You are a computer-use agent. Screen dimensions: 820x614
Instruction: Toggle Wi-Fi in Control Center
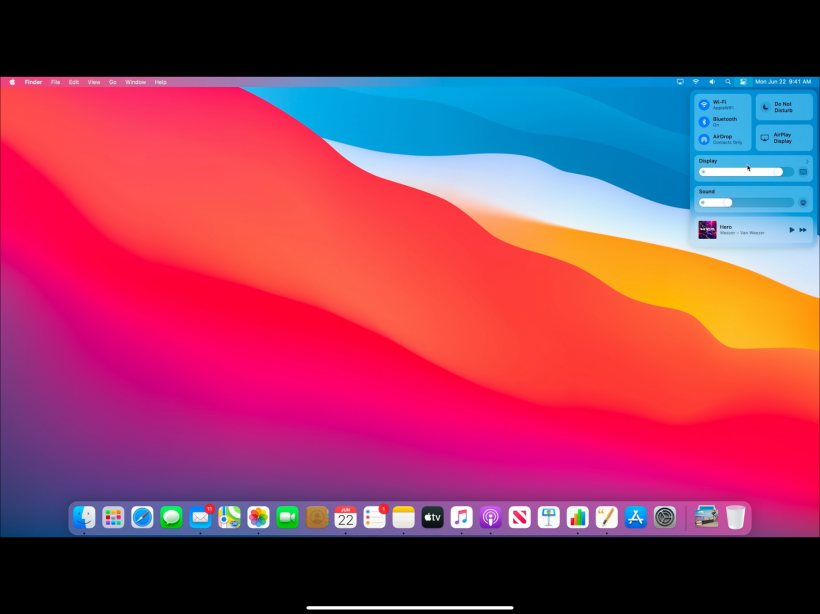[704, 105]
